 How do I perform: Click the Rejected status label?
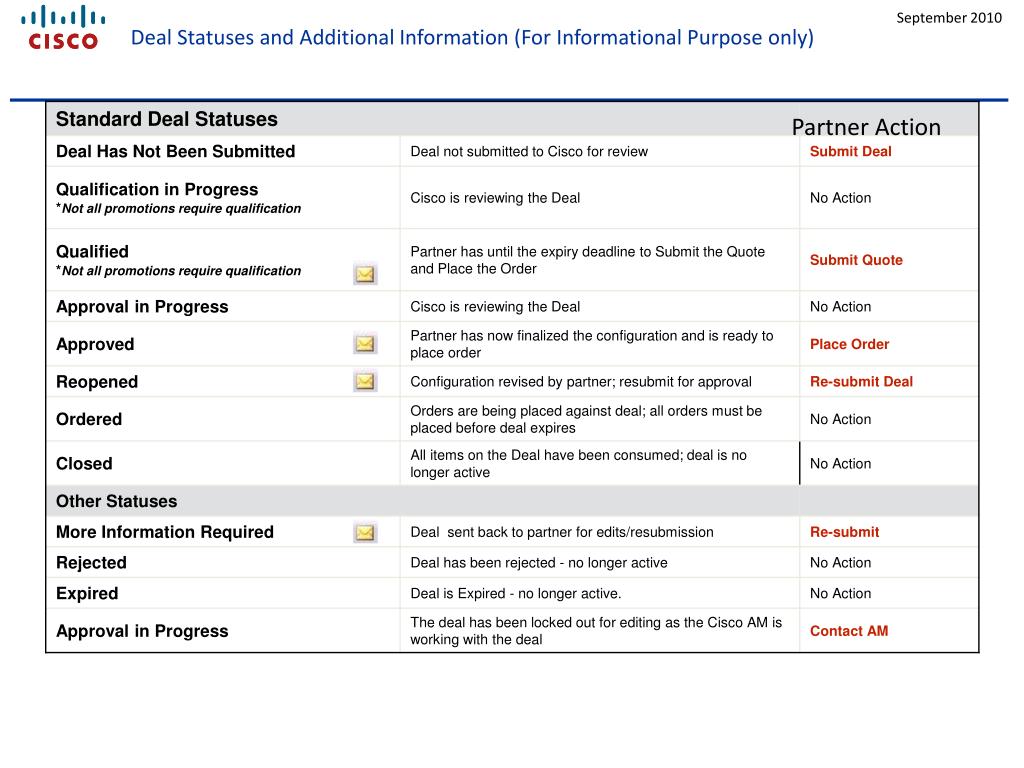click(91, 563)
